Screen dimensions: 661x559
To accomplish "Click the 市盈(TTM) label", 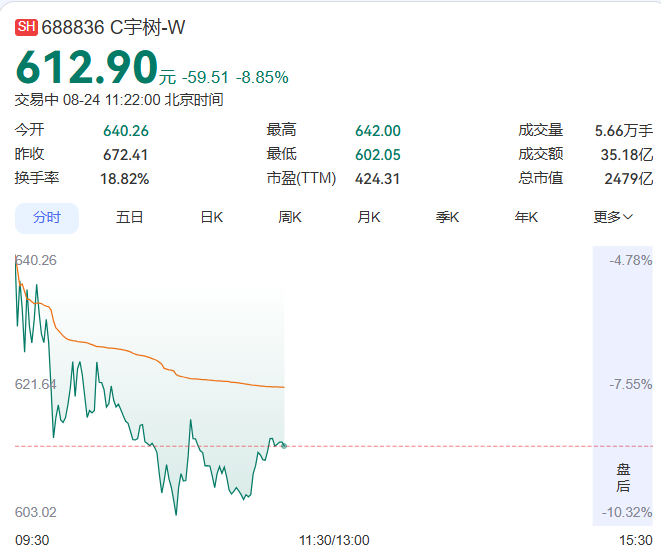I will pyautogui.click(x=301, y=178).
